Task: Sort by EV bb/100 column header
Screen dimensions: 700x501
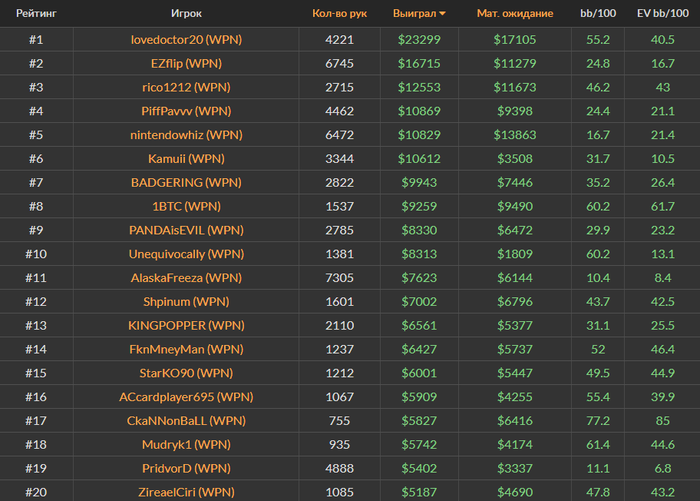Action: pos(661,14)
